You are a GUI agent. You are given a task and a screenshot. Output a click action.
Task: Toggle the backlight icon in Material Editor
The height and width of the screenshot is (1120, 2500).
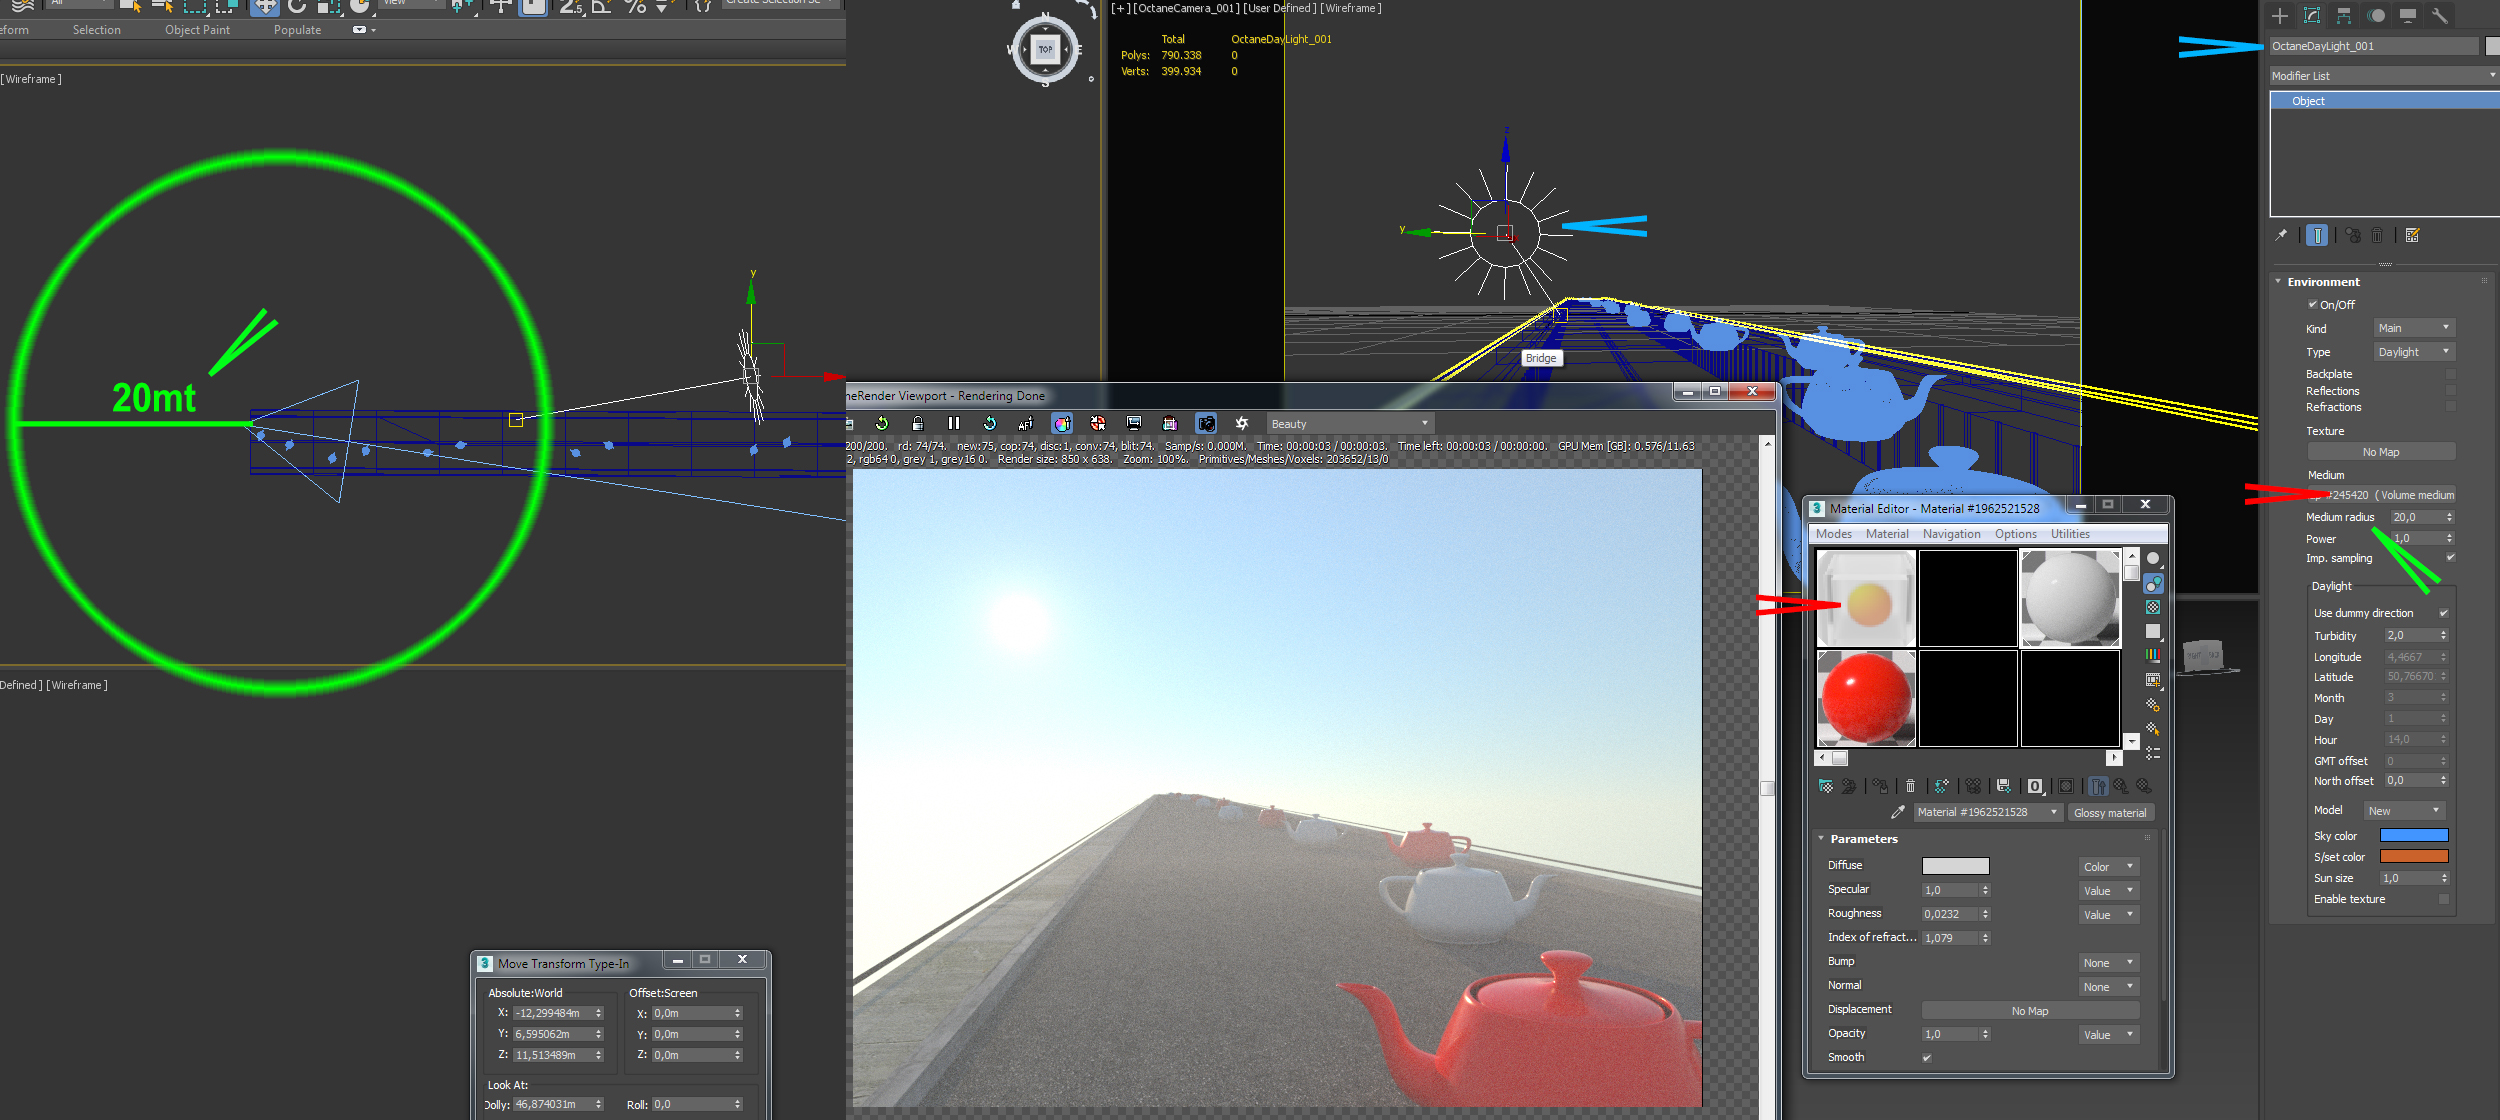[x=2153, y=583]
